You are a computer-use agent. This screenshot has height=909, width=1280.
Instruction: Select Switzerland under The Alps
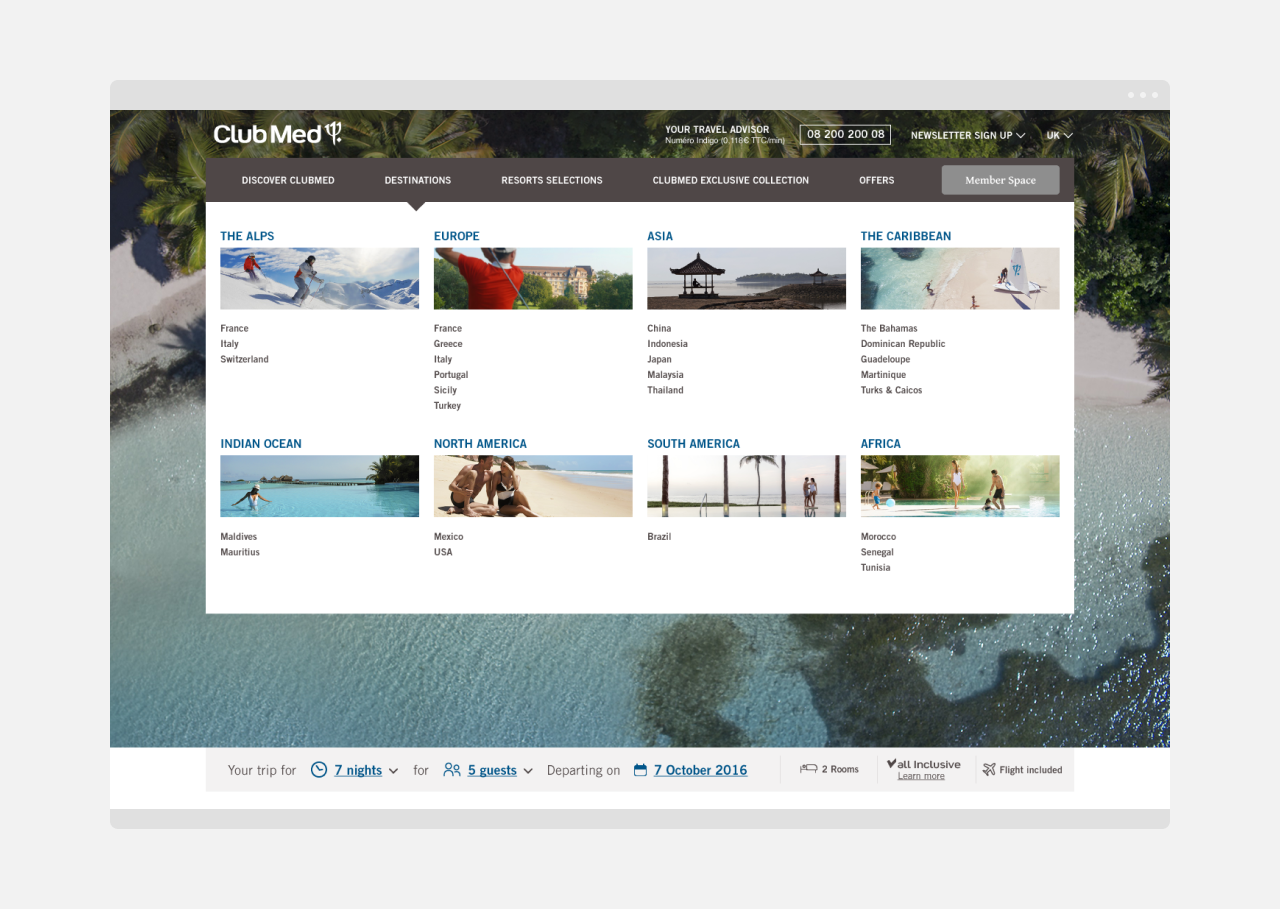coord(245,359)
